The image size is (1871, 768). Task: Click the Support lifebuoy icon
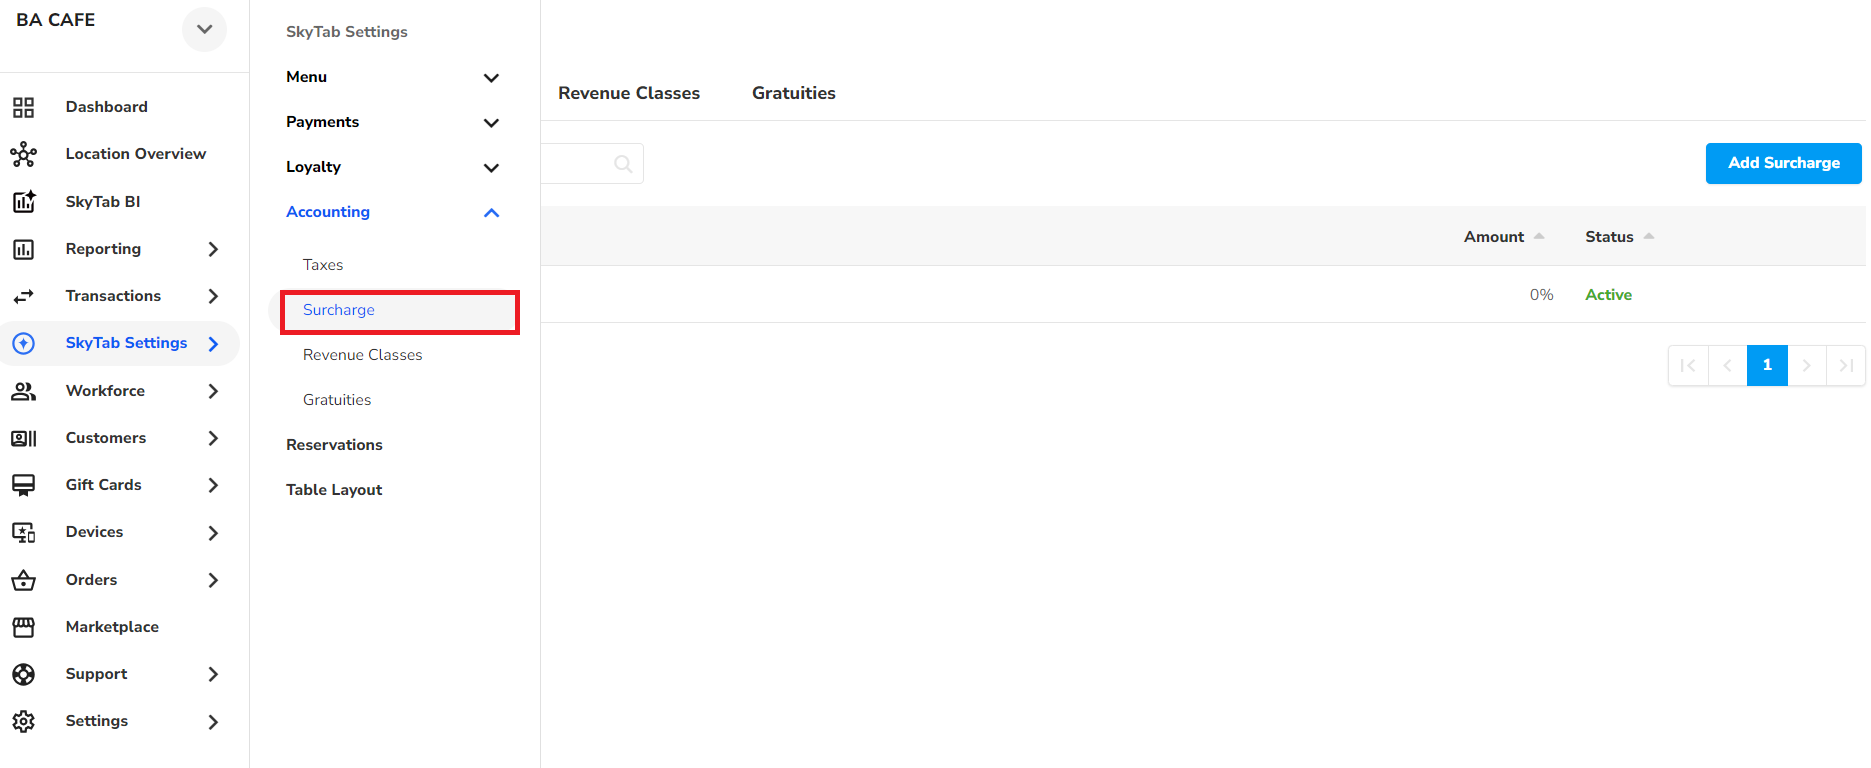[23, 674]
